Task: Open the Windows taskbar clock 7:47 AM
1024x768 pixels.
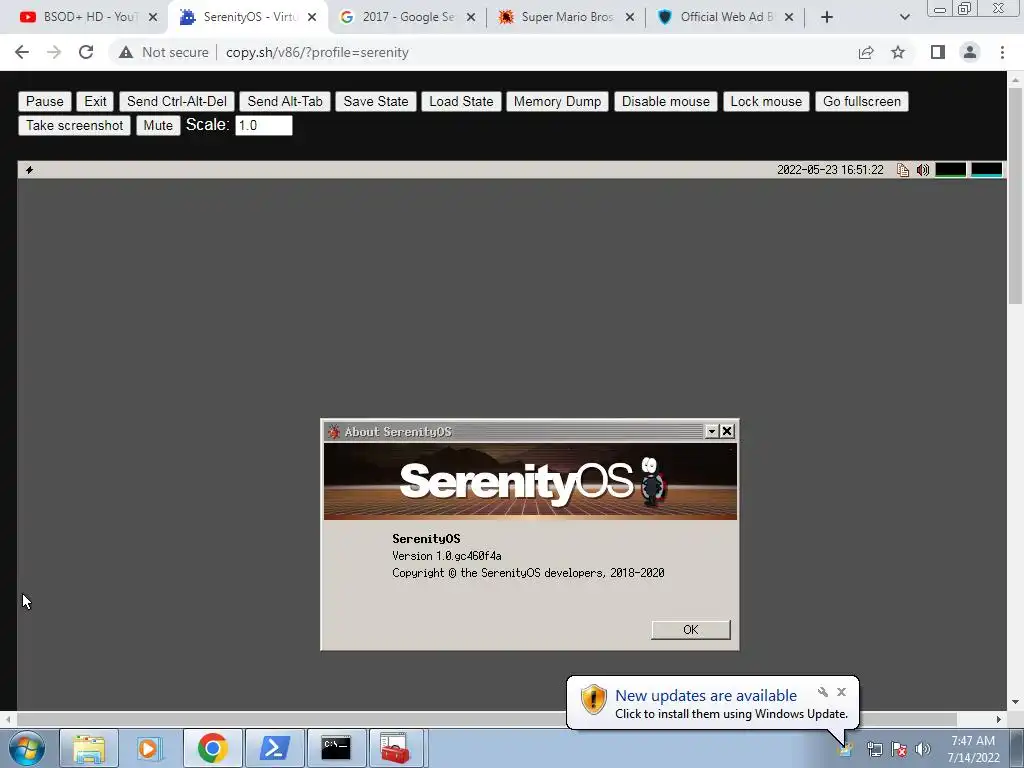Action: [973, 749]
